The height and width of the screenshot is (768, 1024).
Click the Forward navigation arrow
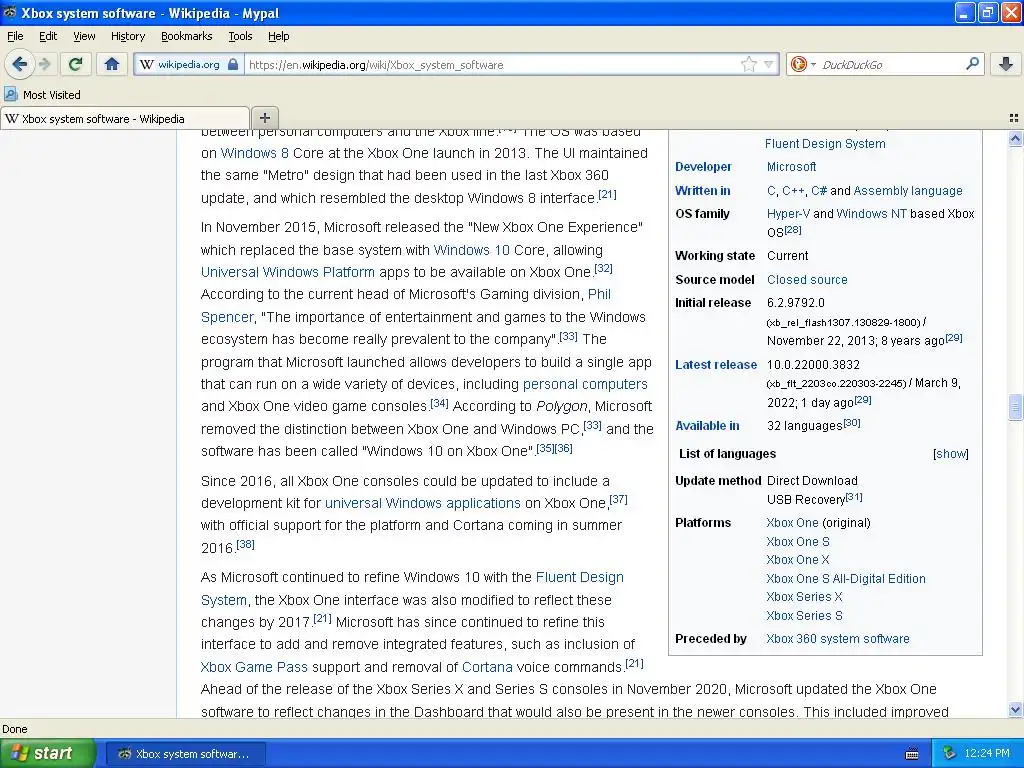coord(45,64)
